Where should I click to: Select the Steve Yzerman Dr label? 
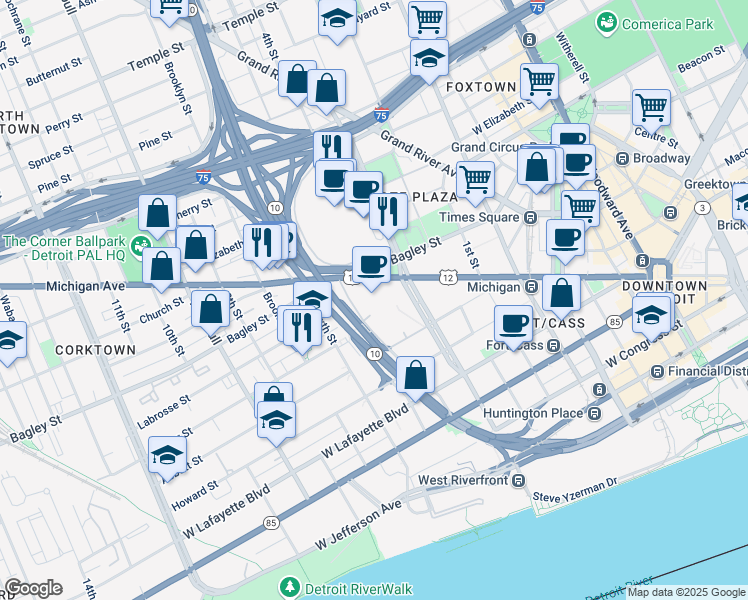575,489
